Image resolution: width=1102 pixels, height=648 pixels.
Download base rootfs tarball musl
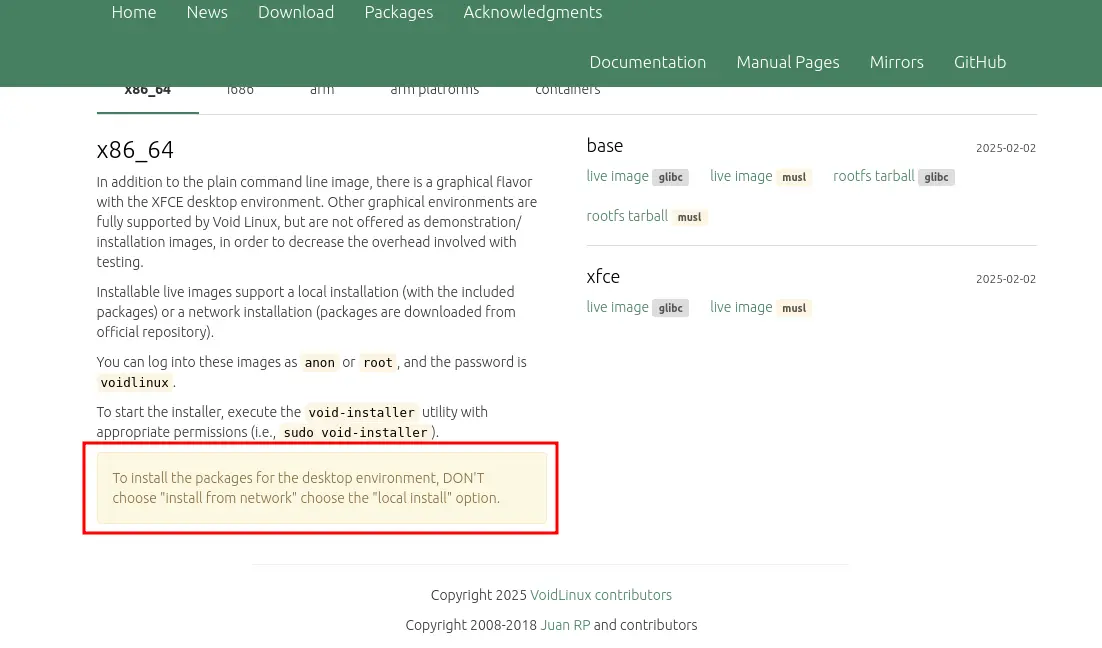click(647, 216)
